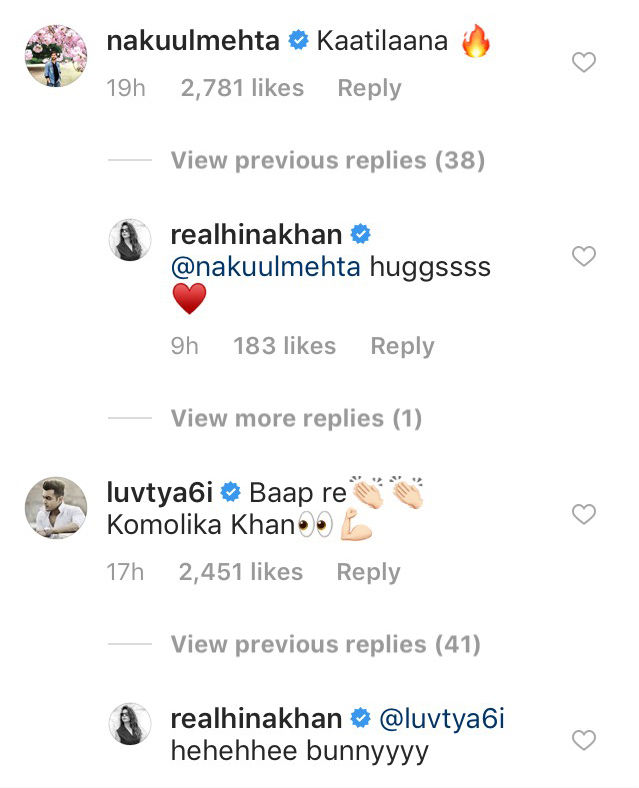639x788 pixels.
Task: Expand View previous replies (38)
Action: [x=327, y=160]
